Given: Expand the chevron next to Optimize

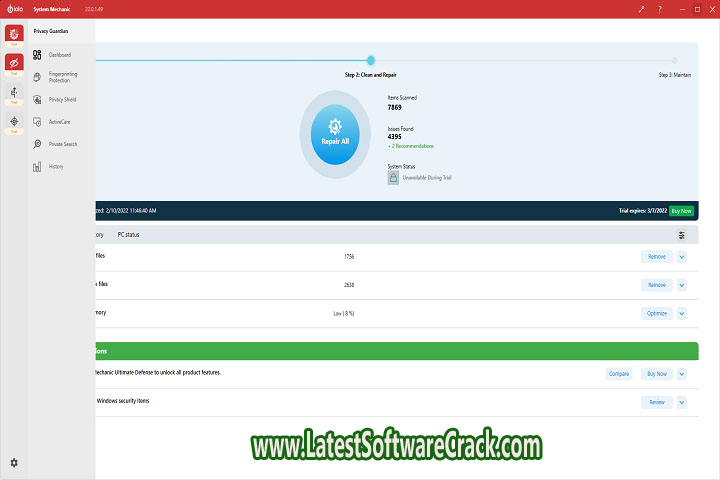Looking at the screenshot, I should point(682,314).
